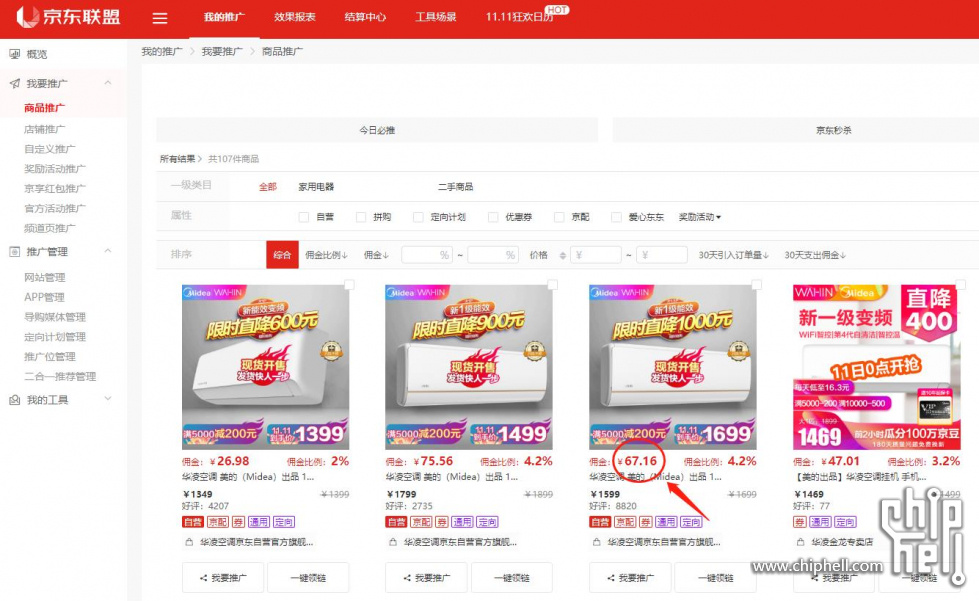Select the checkbox on the ¥1599 product card
The width and height of the screenshot is (979, 601).
coord(757,285)
